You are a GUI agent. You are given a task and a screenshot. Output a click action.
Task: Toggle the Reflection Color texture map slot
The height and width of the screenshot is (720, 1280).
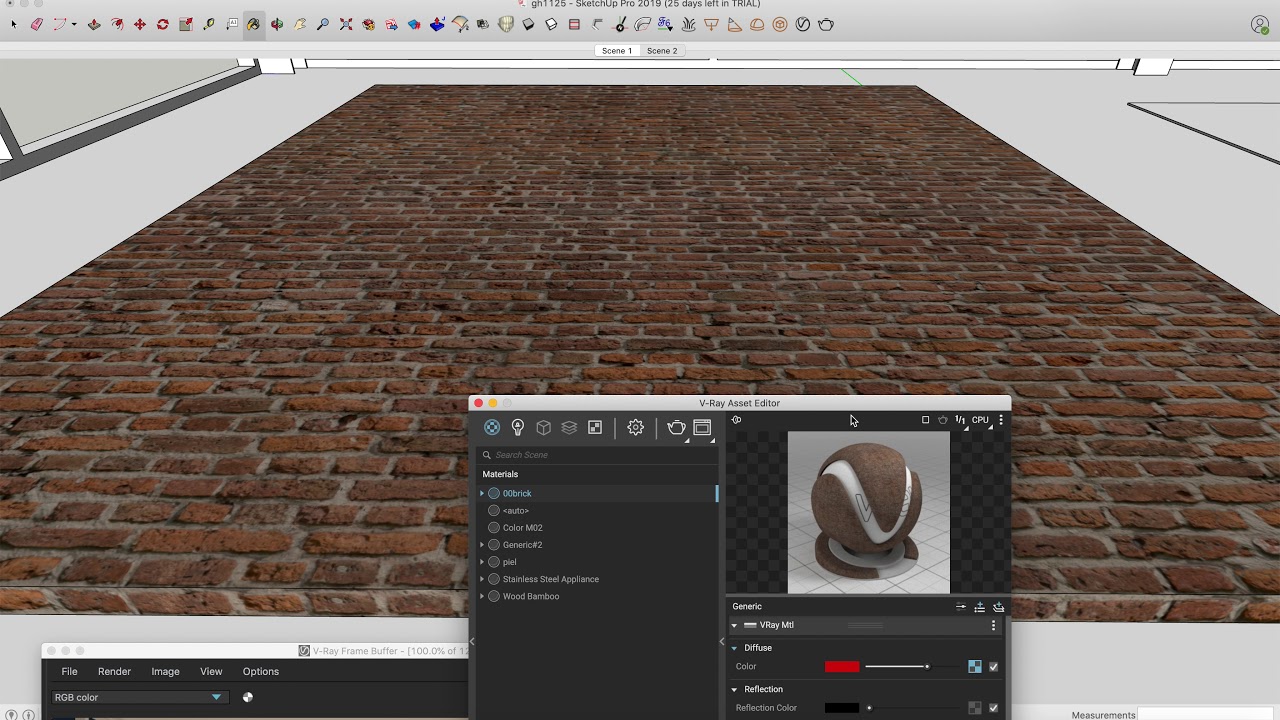click(975, 708)
